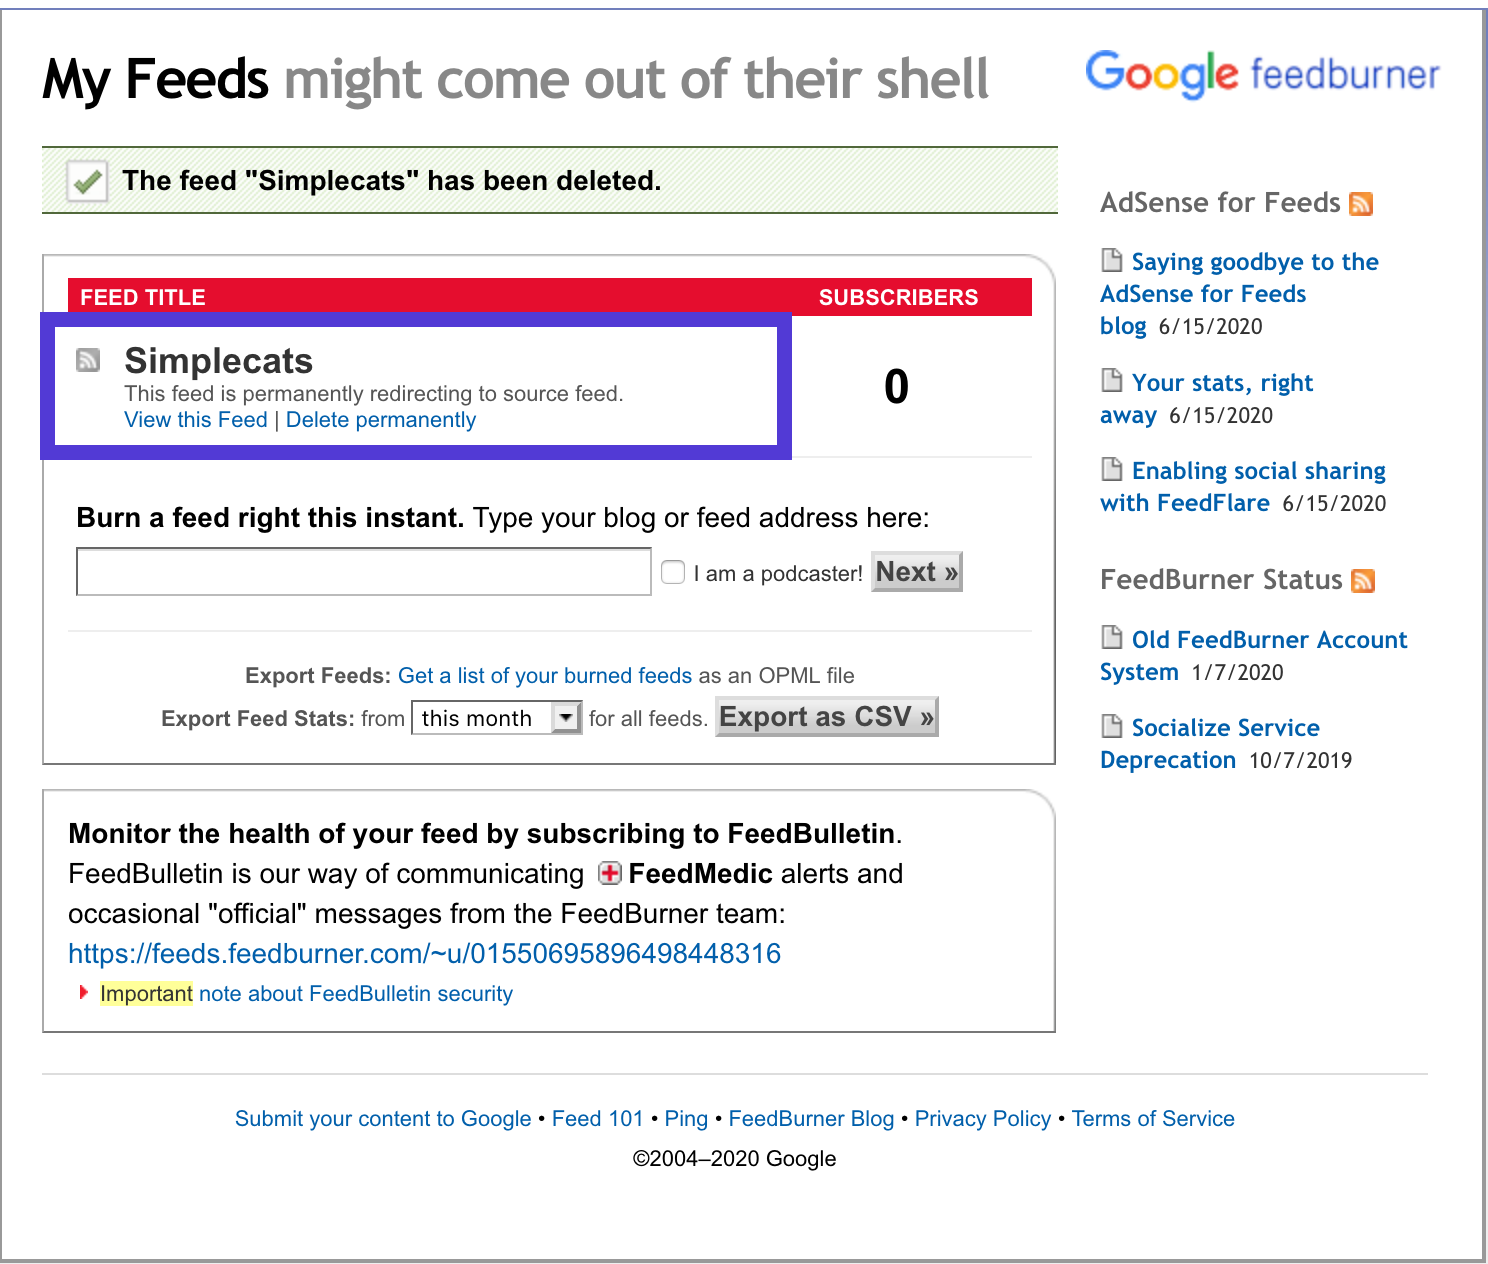Click the blog or feed address field
The width and height of the screenshot is (1488, 1264).
click(364, 572)
